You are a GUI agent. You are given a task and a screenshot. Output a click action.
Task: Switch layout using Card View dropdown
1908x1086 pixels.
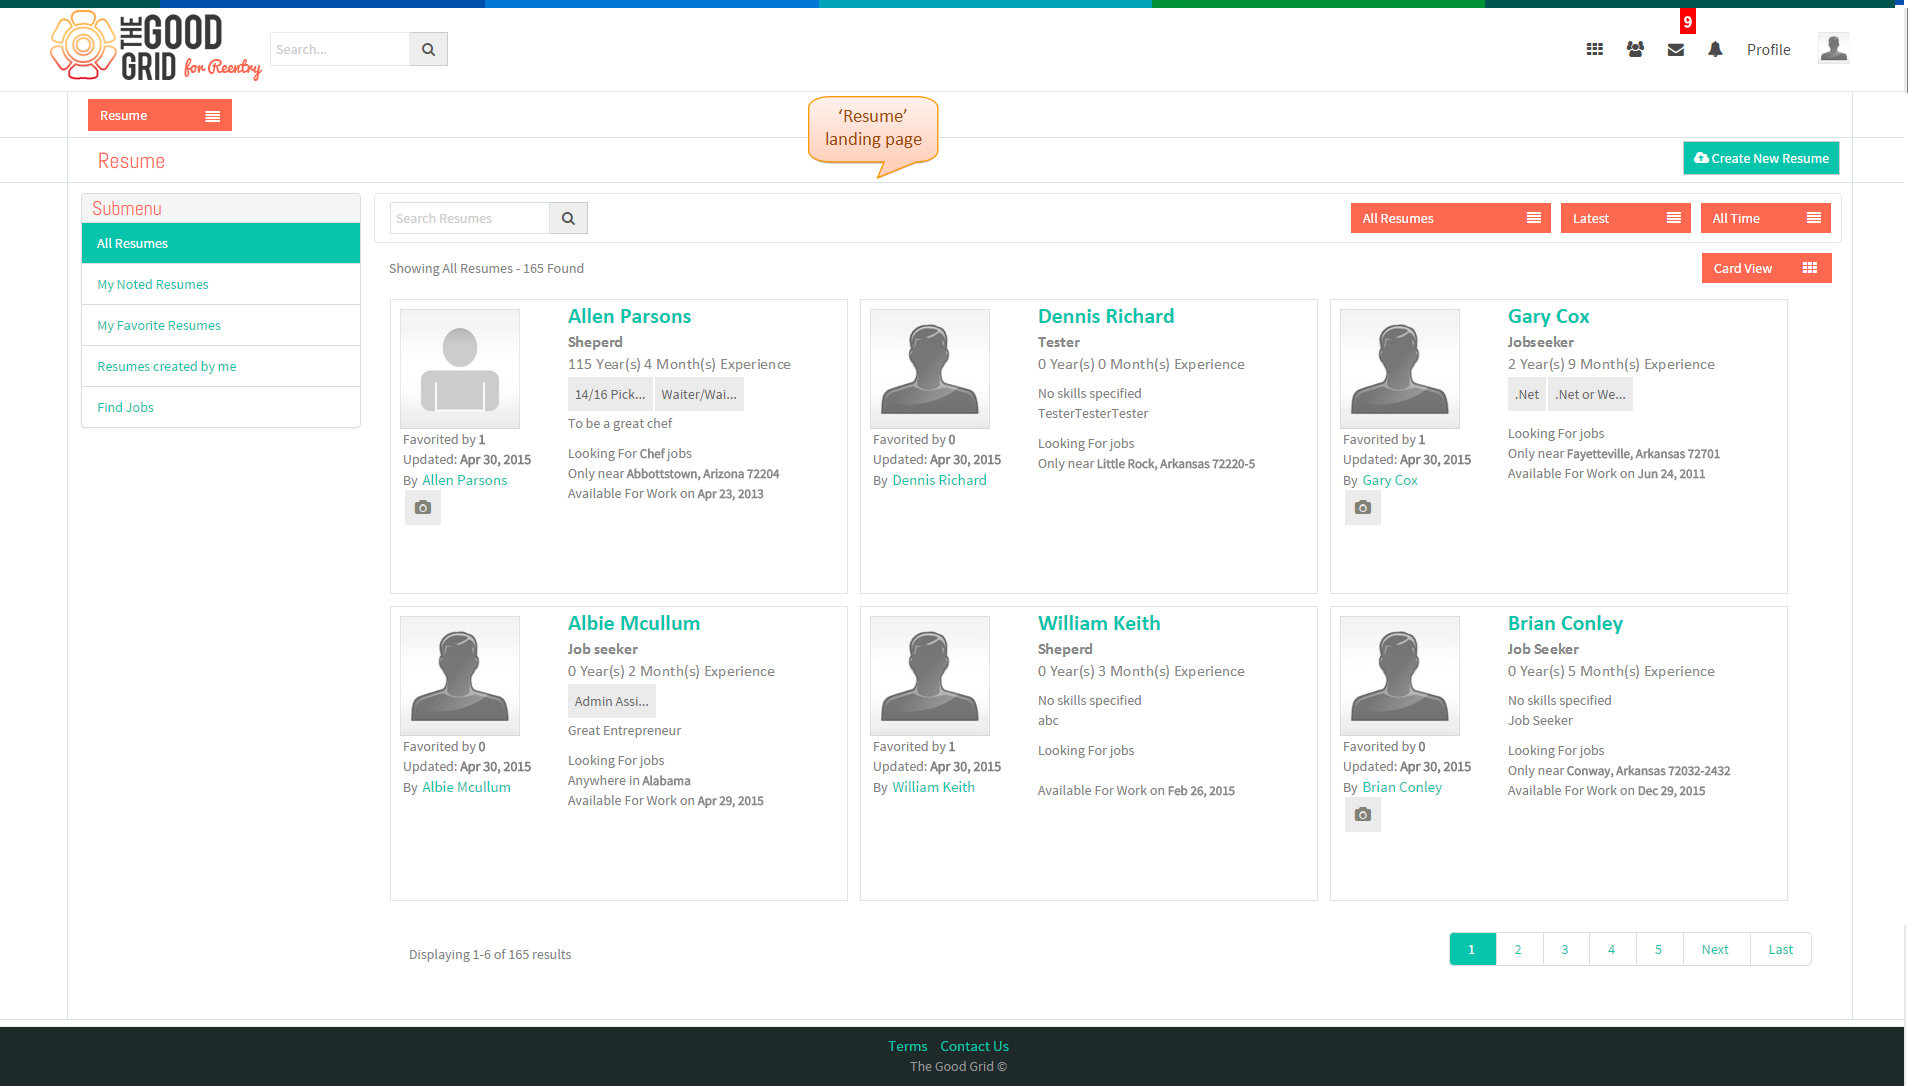coord(1767,268)
